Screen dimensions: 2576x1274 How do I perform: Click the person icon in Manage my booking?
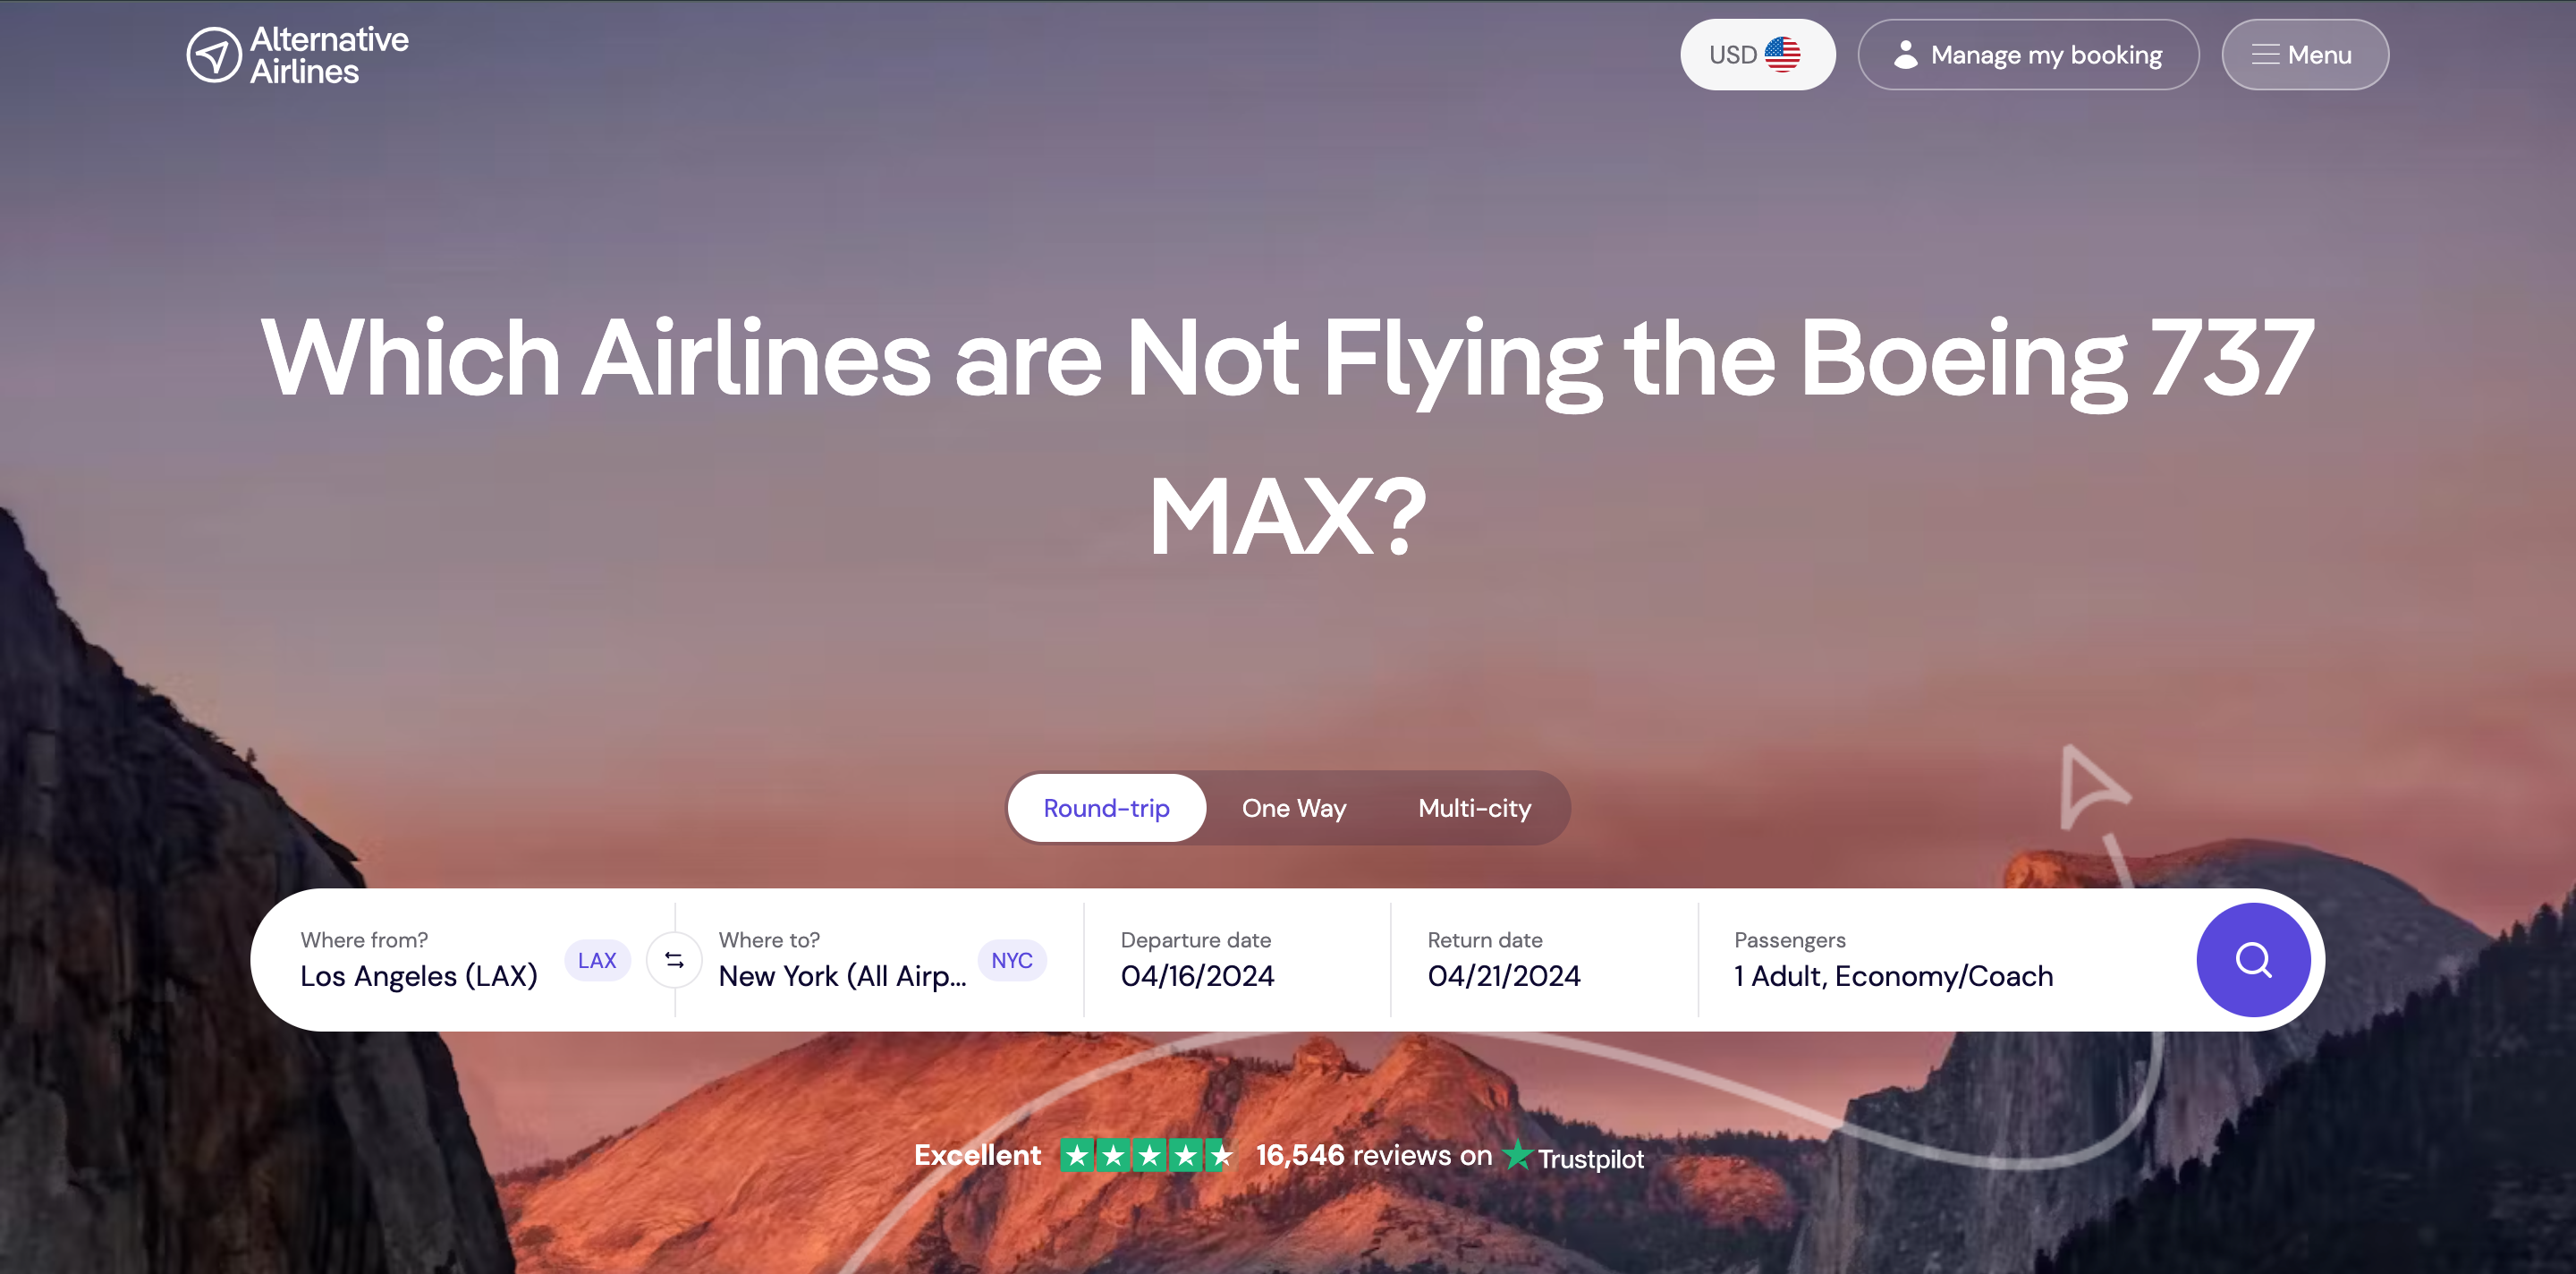tap(1905, 55)
